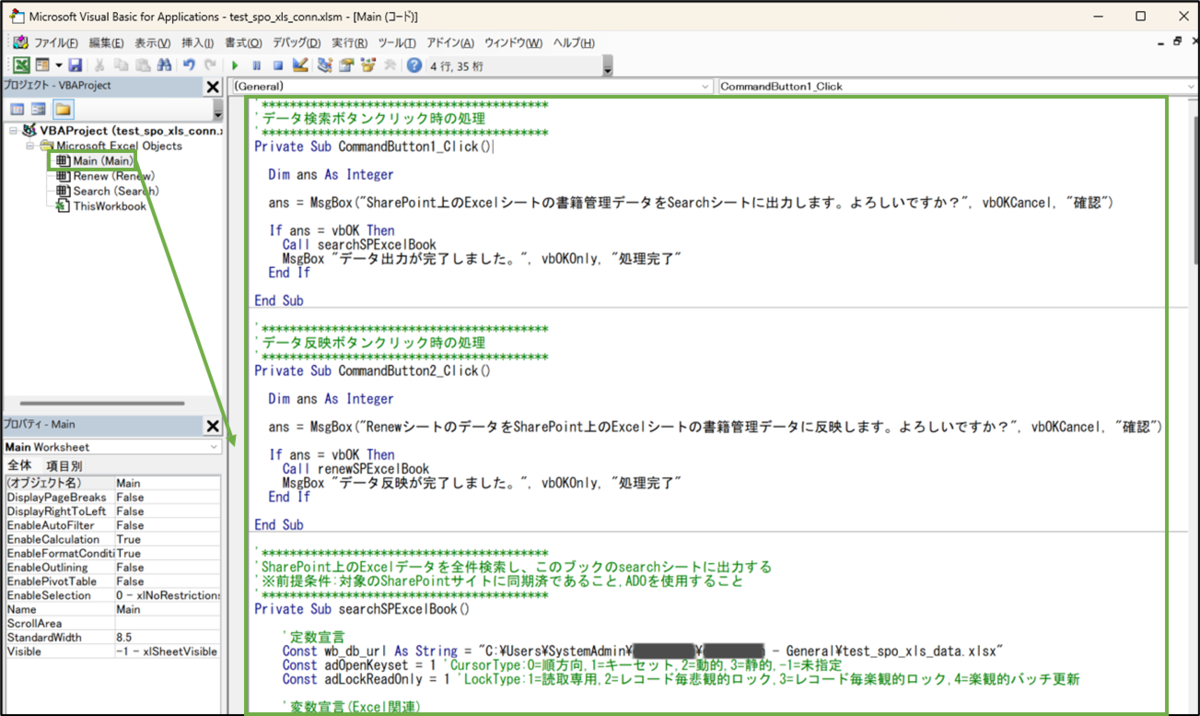Open the dropdown arrow beside Insert UserForm
Viewport: 1200px width, 716px height.
(60, 65)
